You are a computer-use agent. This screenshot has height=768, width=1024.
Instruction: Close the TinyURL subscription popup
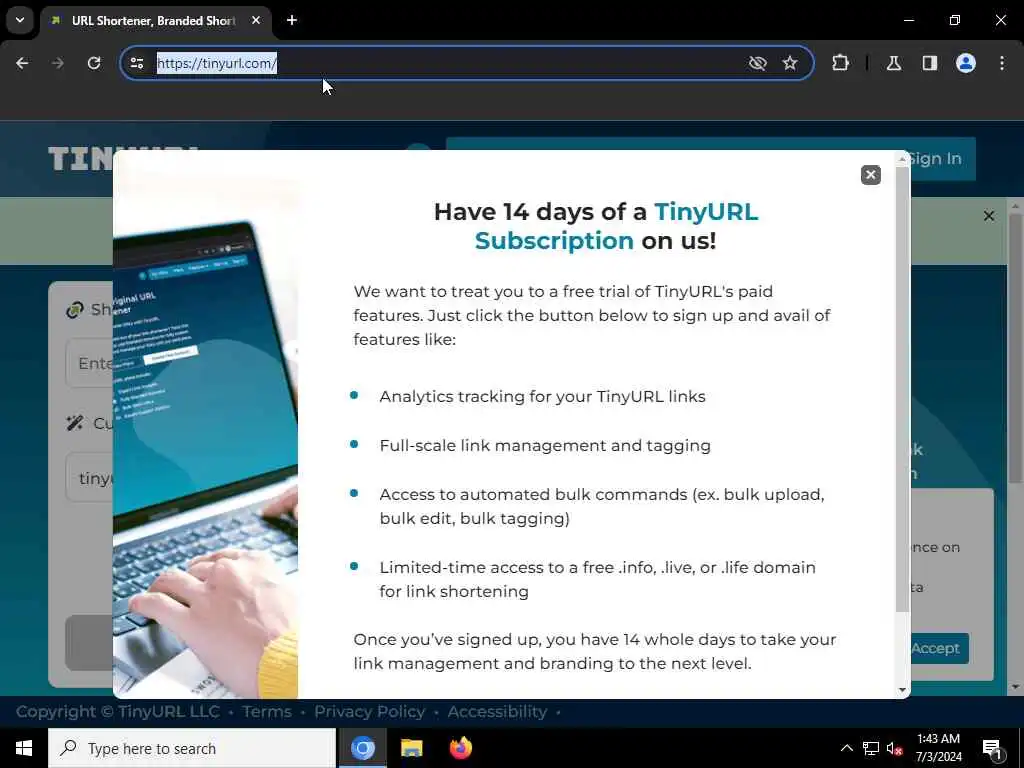(871, 175)
